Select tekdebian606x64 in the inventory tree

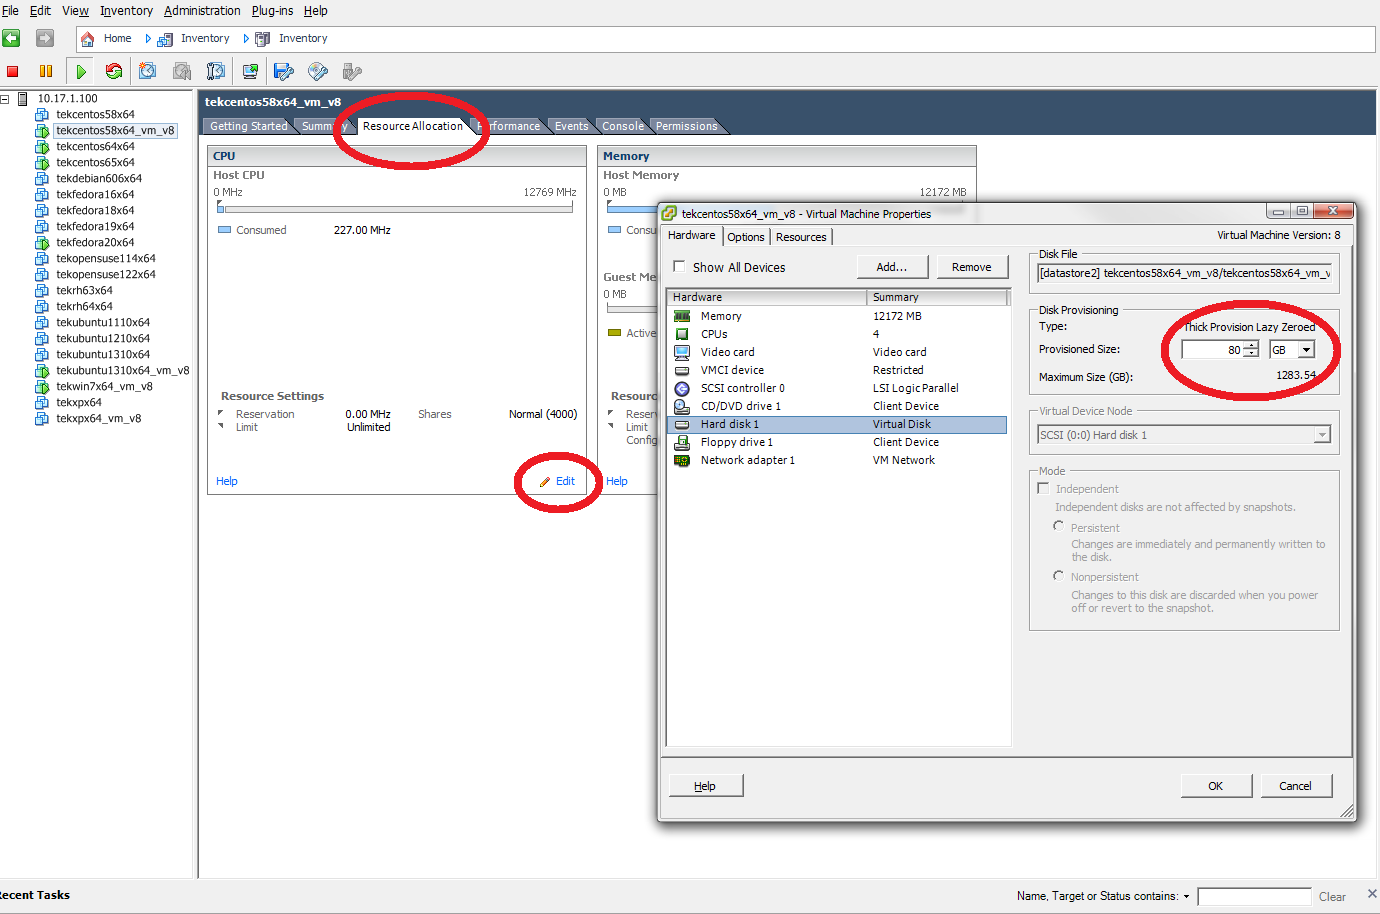coord(99,178)
